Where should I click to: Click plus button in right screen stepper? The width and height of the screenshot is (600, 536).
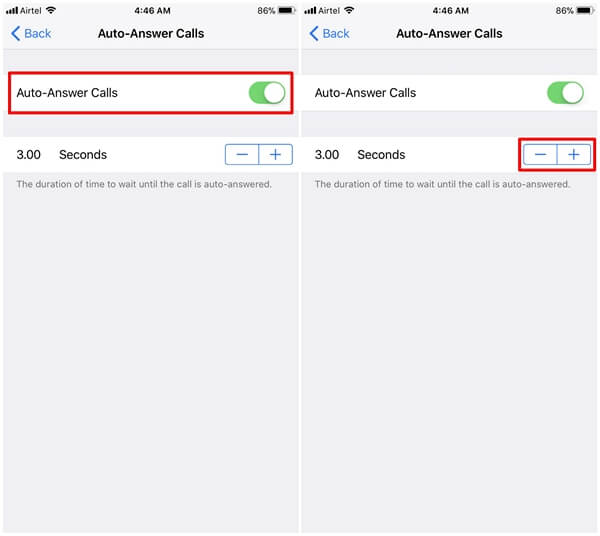pos(574,155)
